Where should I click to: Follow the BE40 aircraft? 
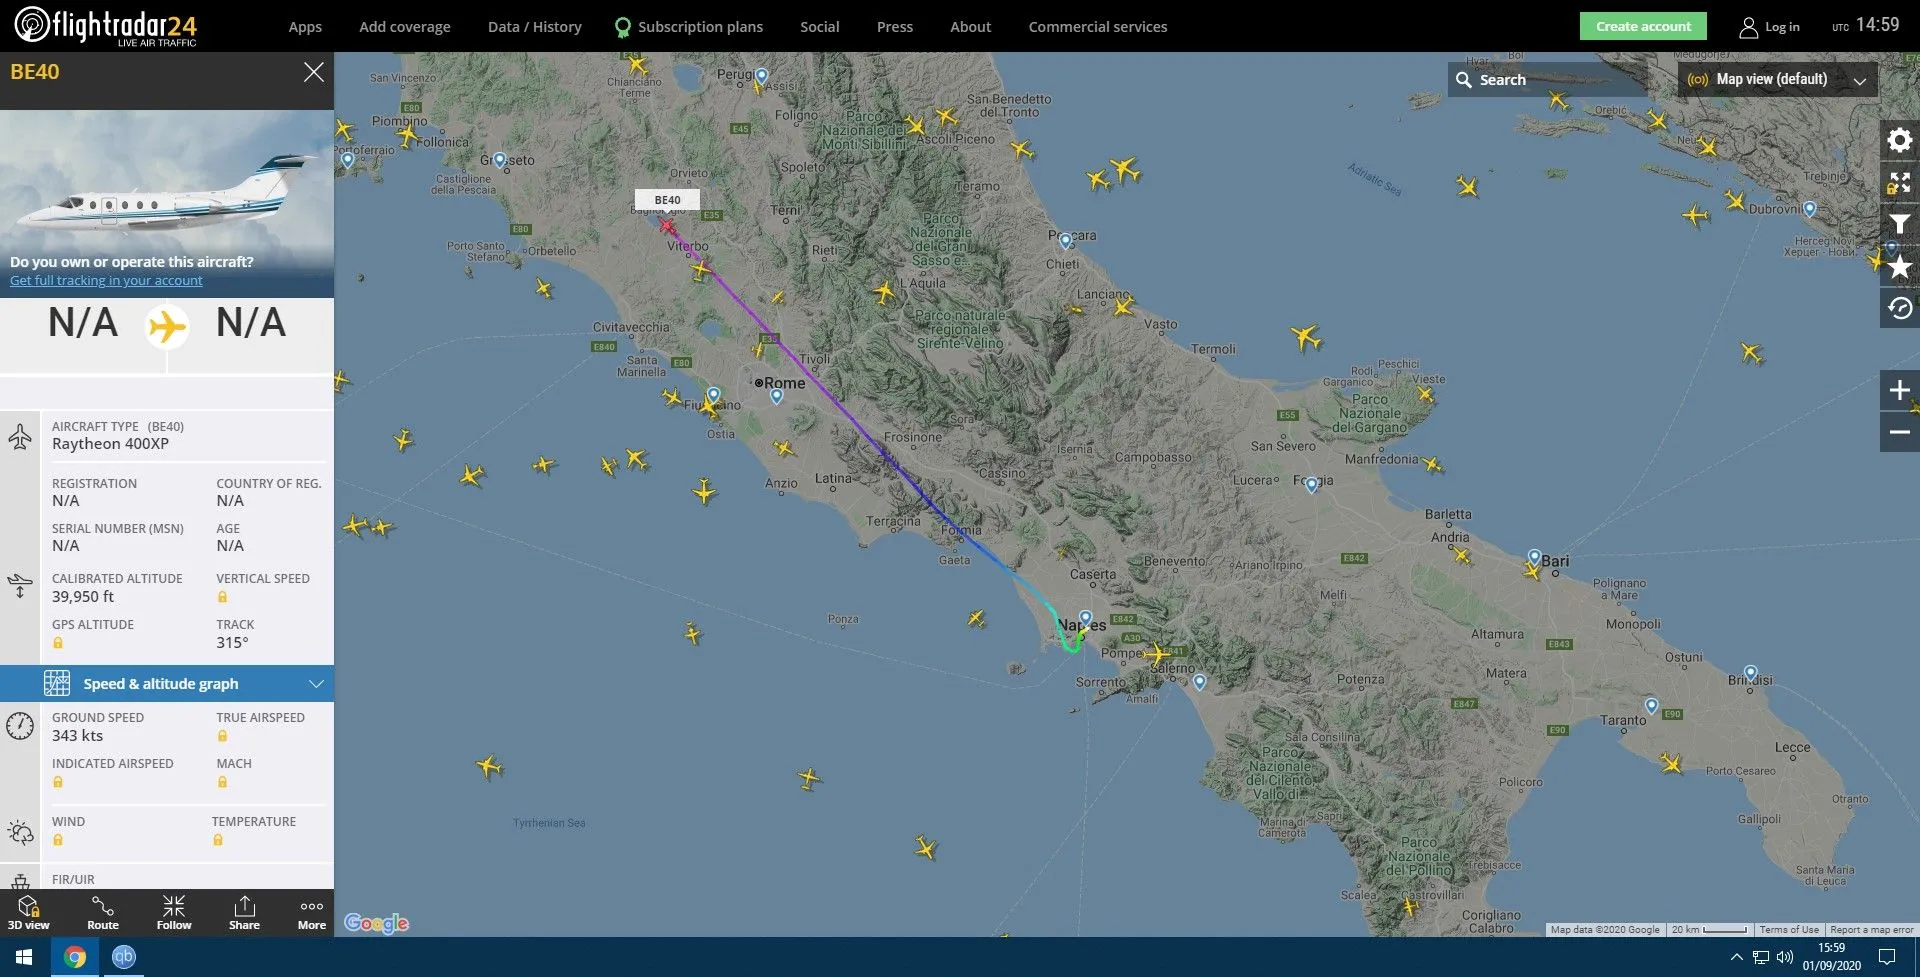coord(174,912)
